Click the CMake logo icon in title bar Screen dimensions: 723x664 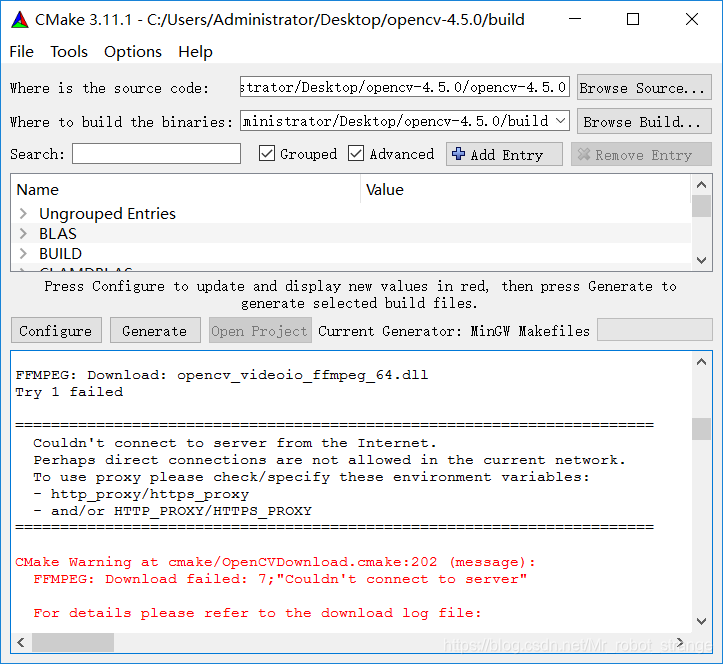(20, 20)
